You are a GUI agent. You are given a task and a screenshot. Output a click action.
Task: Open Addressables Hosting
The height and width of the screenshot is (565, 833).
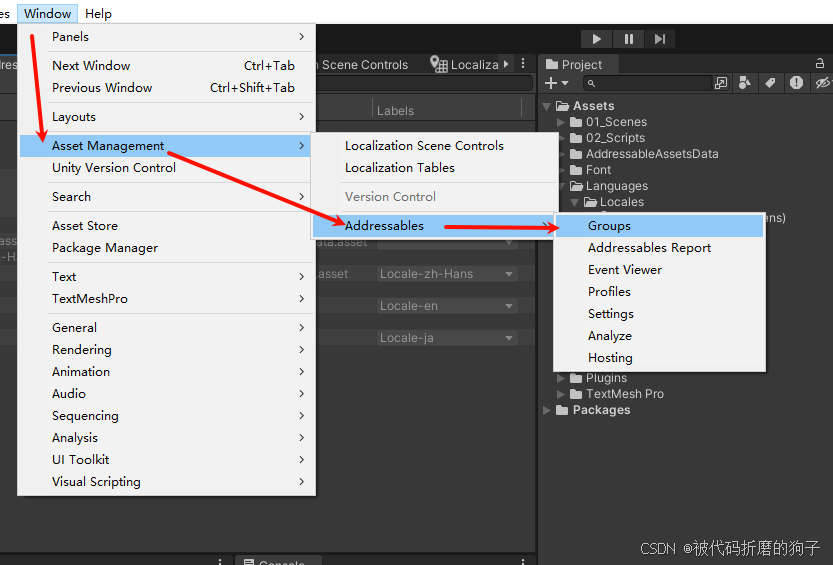[x=659, y=358]
